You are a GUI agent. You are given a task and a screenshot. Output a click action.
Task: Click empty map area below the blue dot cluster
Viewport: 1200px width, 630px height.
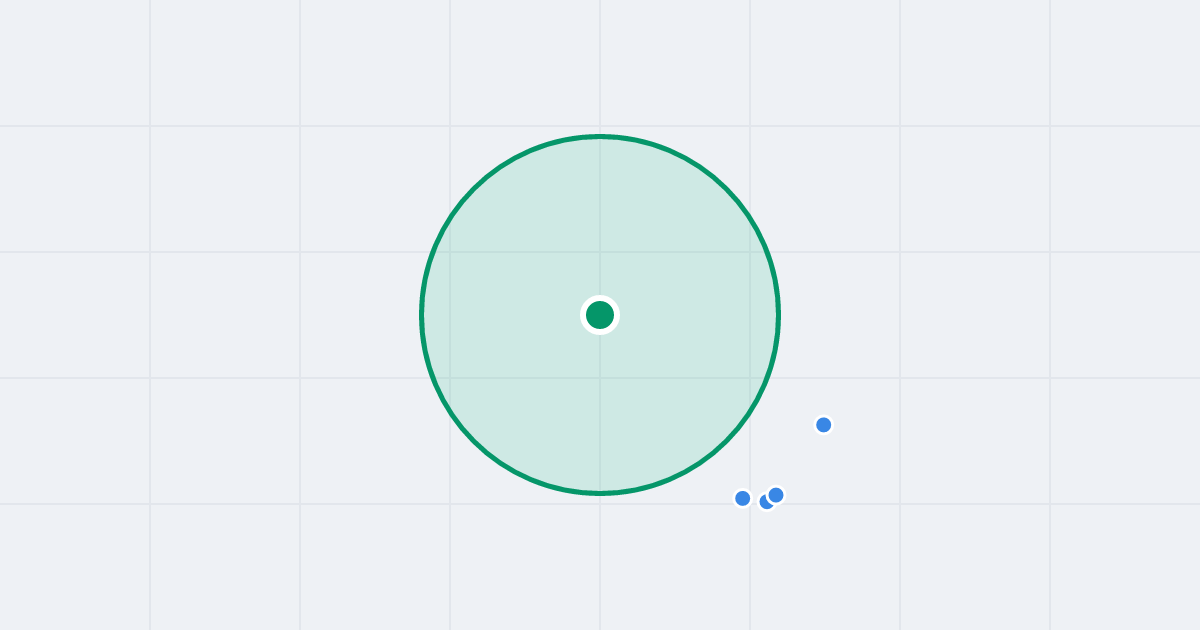760,570
